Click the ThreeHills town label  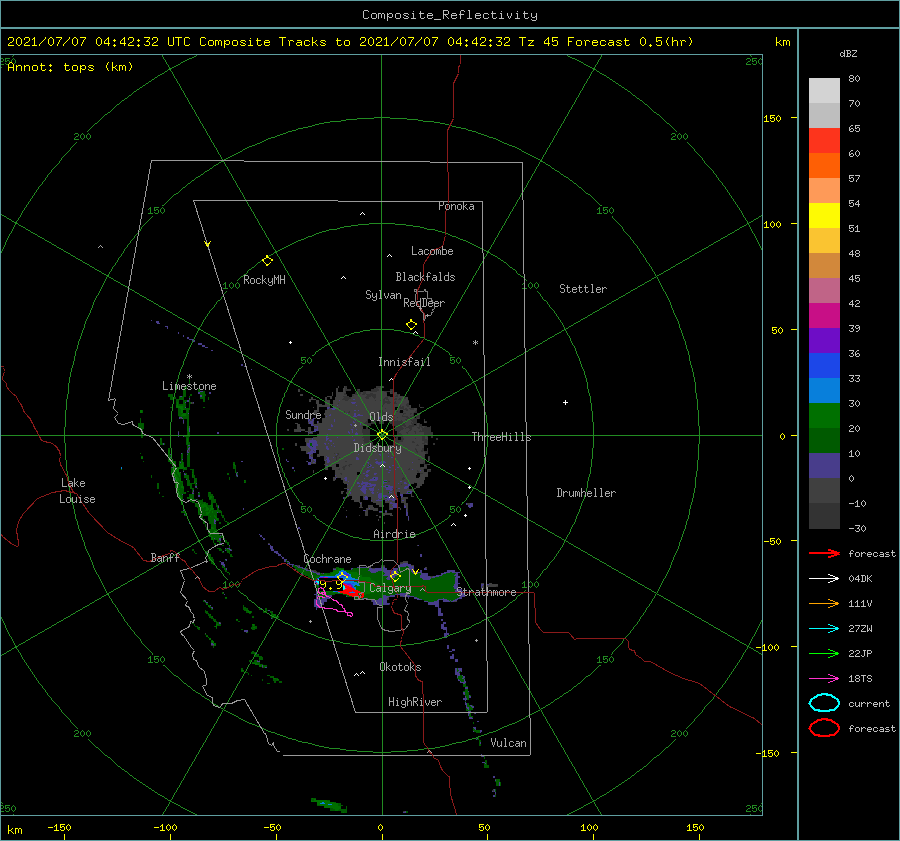(501, 437)
